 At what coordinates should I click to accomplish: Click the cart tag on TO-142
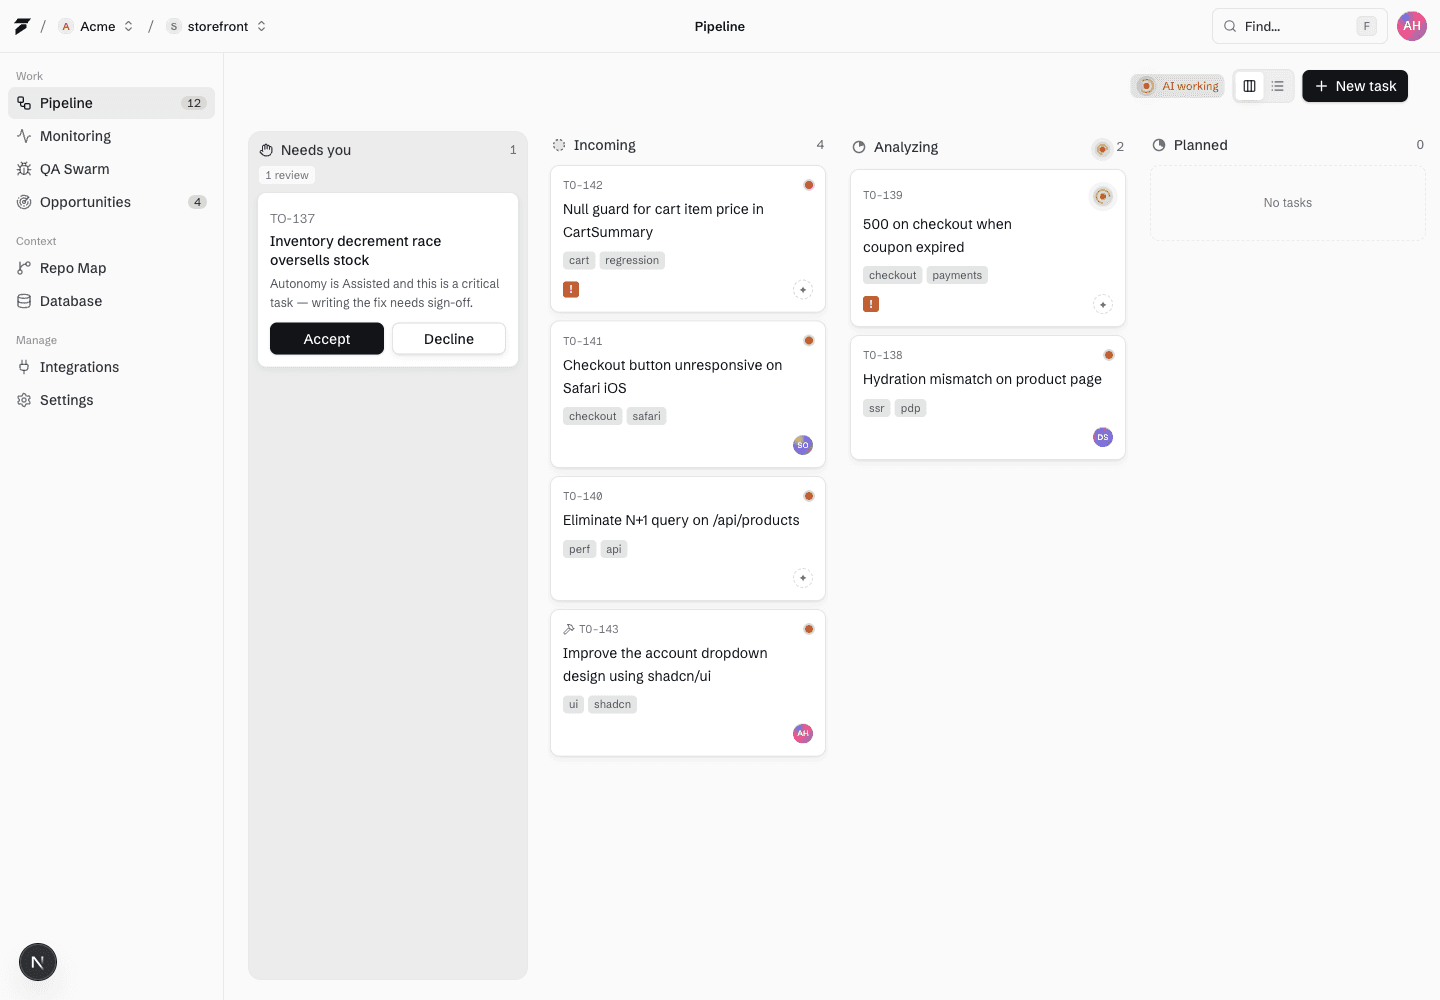(x=579, y=260)
